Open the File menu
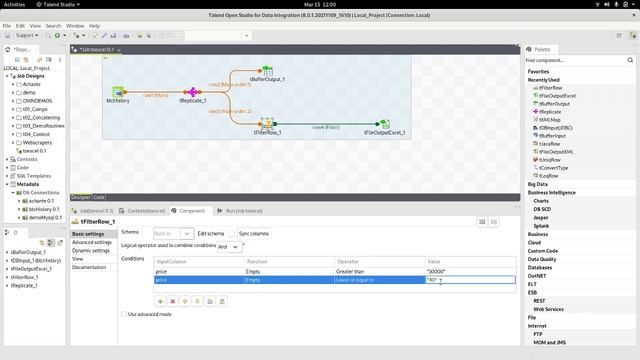 (7, 26)
